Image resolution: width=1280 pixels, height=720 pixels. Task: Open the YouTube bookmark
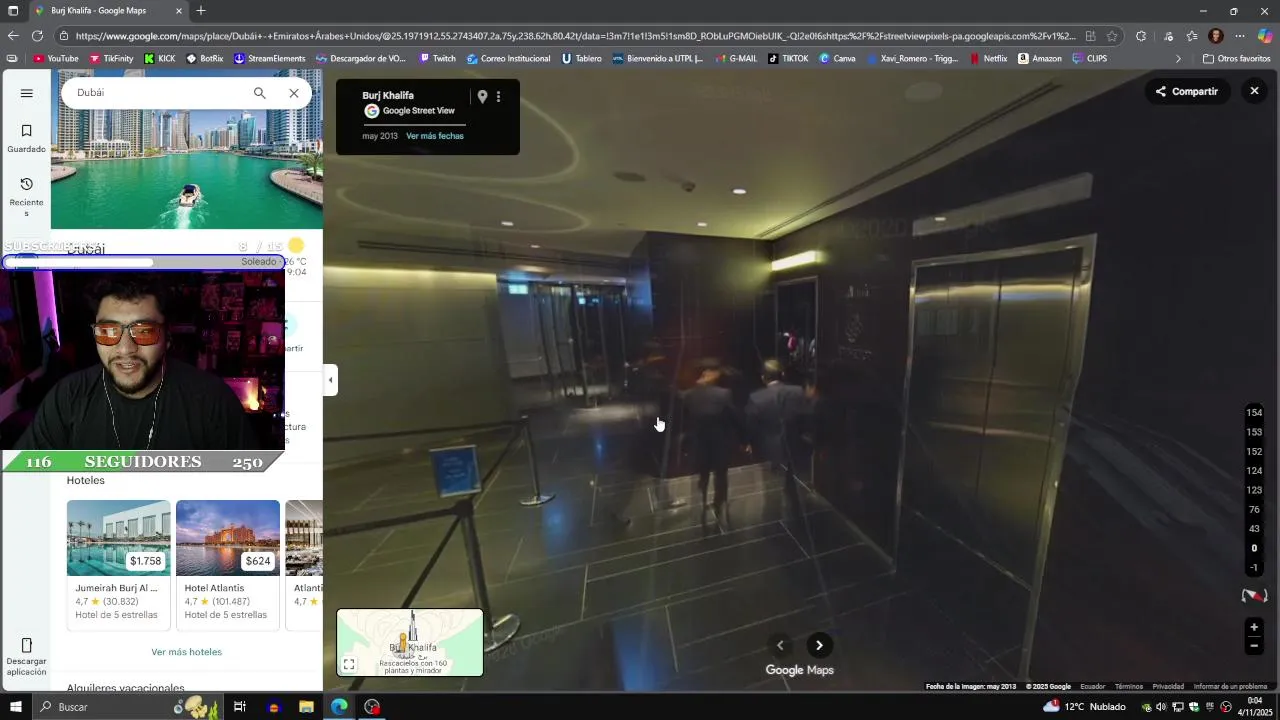coord(55,59)
